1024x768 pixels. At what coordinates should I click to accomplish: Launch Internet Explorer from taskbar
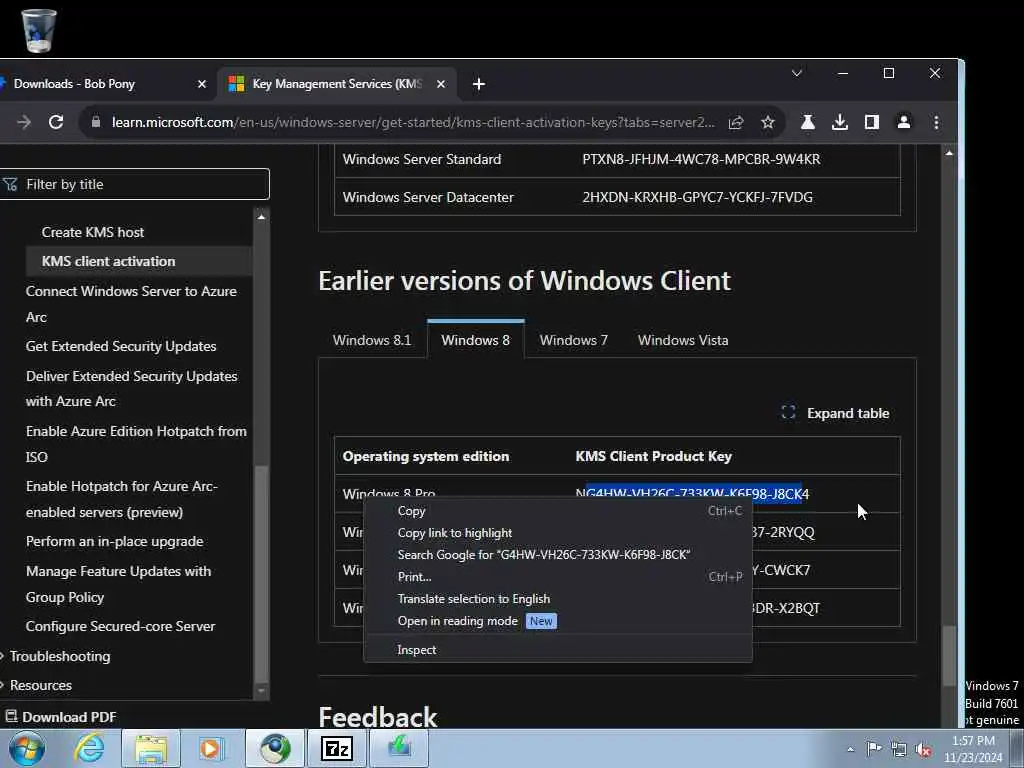point(88,748)
